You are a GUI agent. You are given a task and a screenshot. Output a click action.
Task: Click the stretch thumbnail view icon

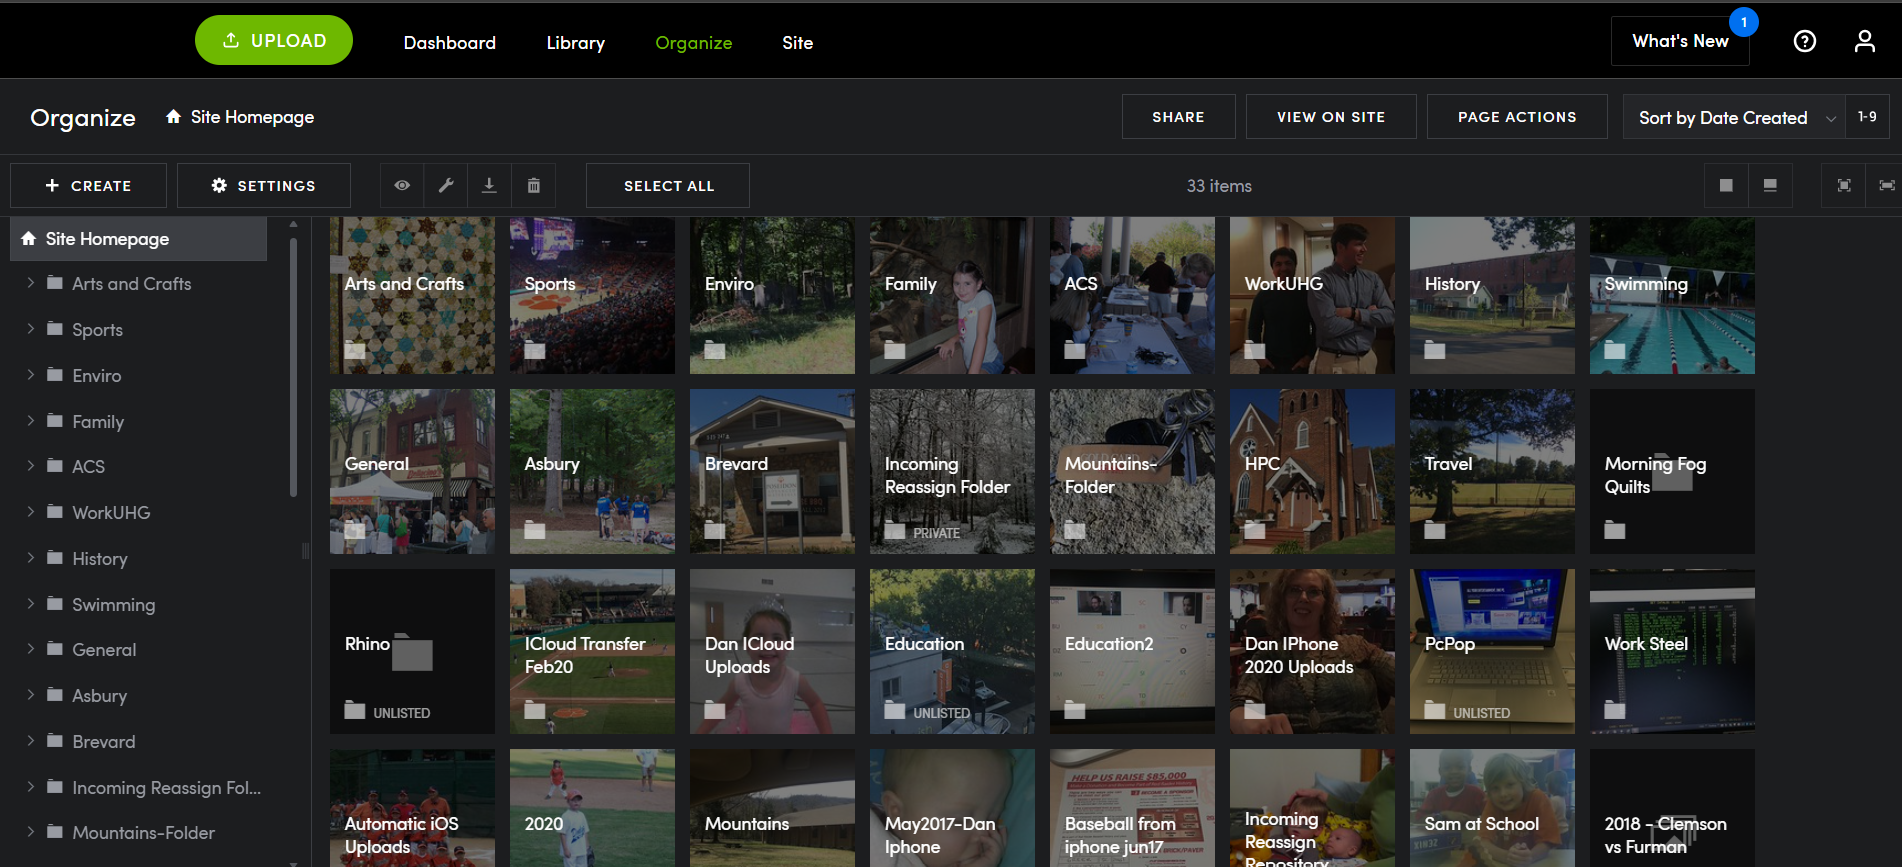[1886, 185]
